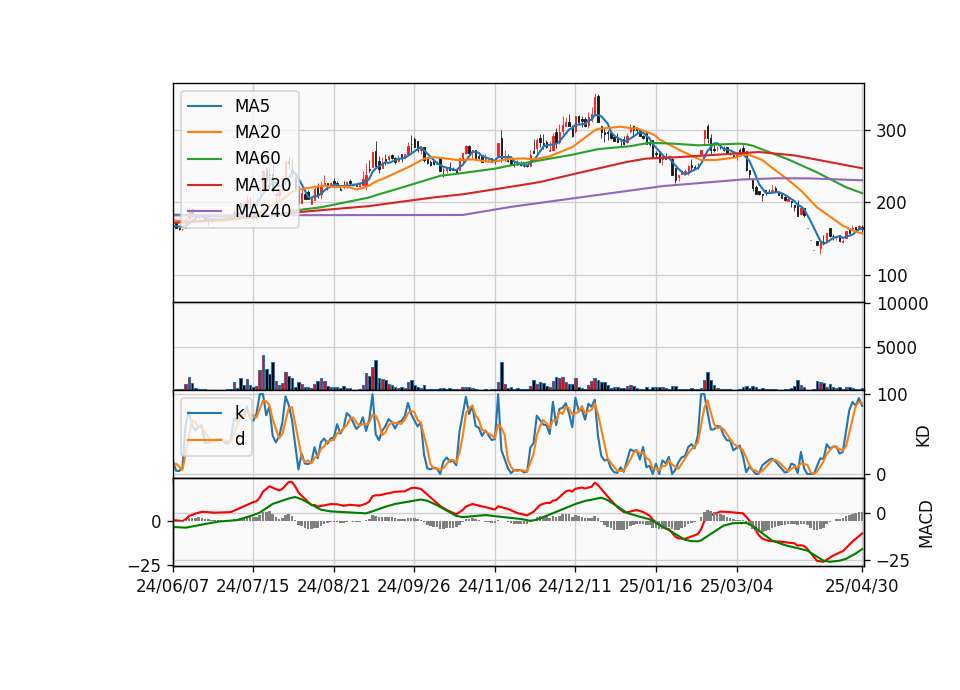Click the 10000 volume axis label
960x690 pixels.
pyautogui.click(x=902, y=304)
